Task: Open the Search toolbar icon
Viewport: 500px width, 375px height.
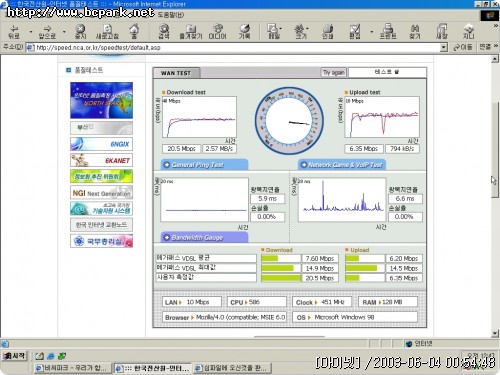Action: tap(164, 31)
